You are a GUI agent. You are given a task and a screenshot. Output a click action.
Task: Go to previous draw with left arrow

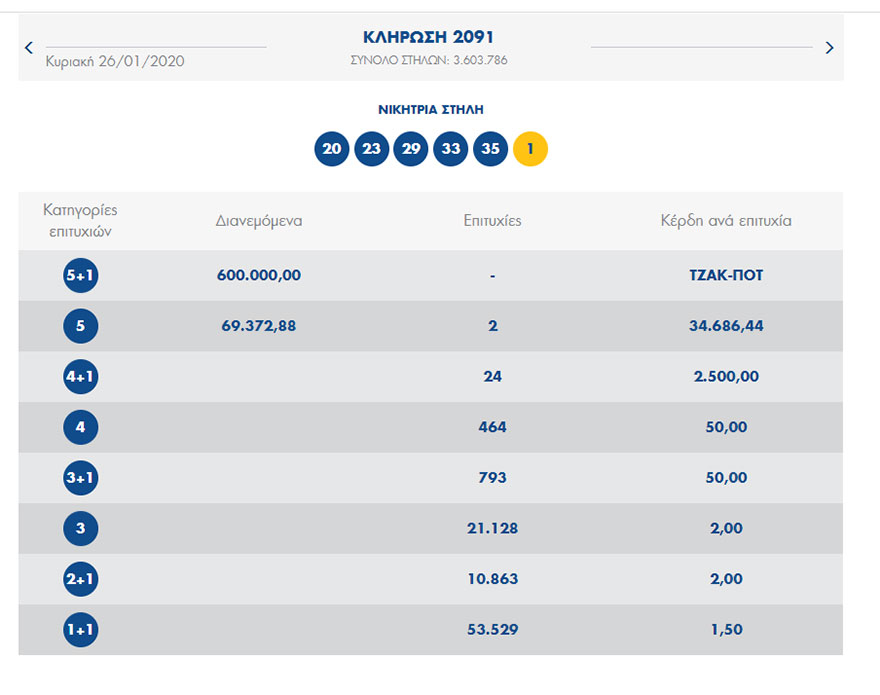(x=29, y=47)
